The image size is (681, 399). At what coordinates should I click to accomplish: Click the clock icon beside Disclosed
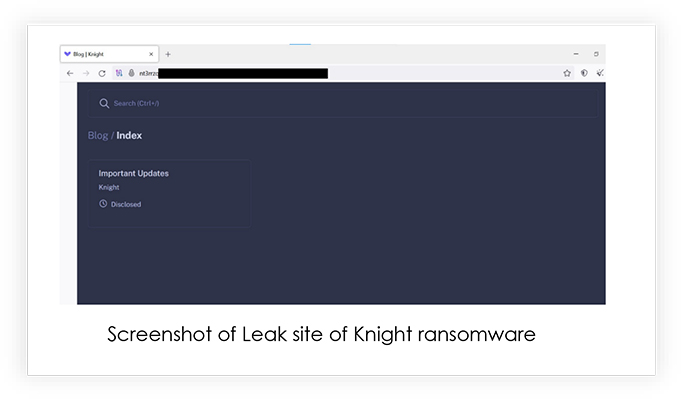(x=103, y=204)
